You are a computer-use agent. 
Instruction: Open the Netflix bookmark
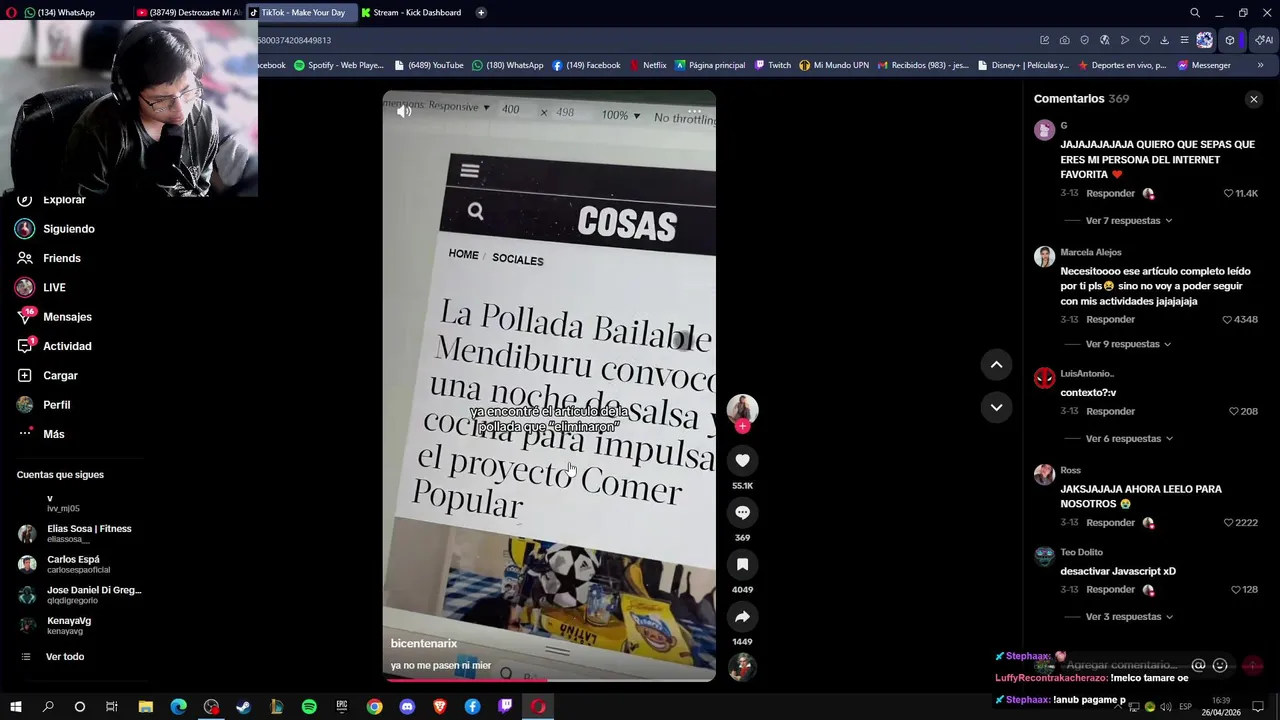tap(648, 65)
